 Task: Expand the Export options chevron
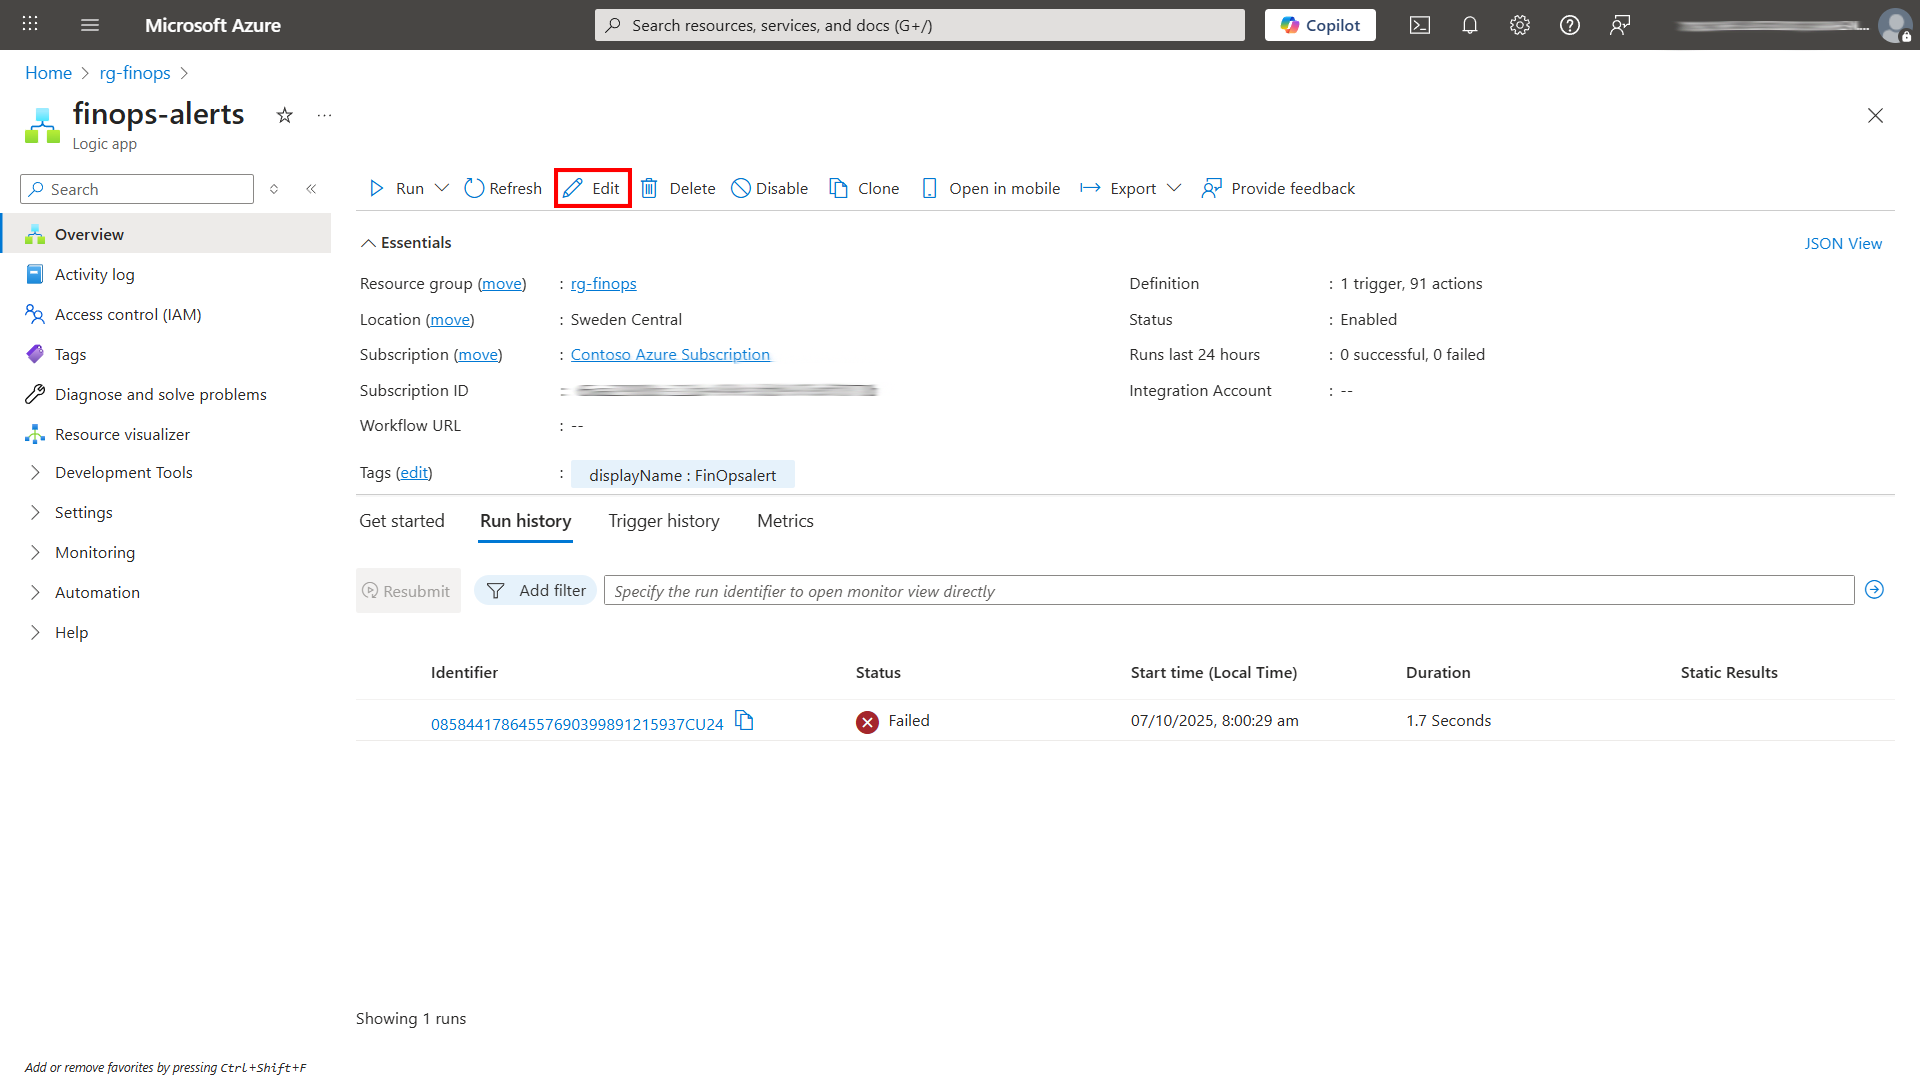[1175, 188]
